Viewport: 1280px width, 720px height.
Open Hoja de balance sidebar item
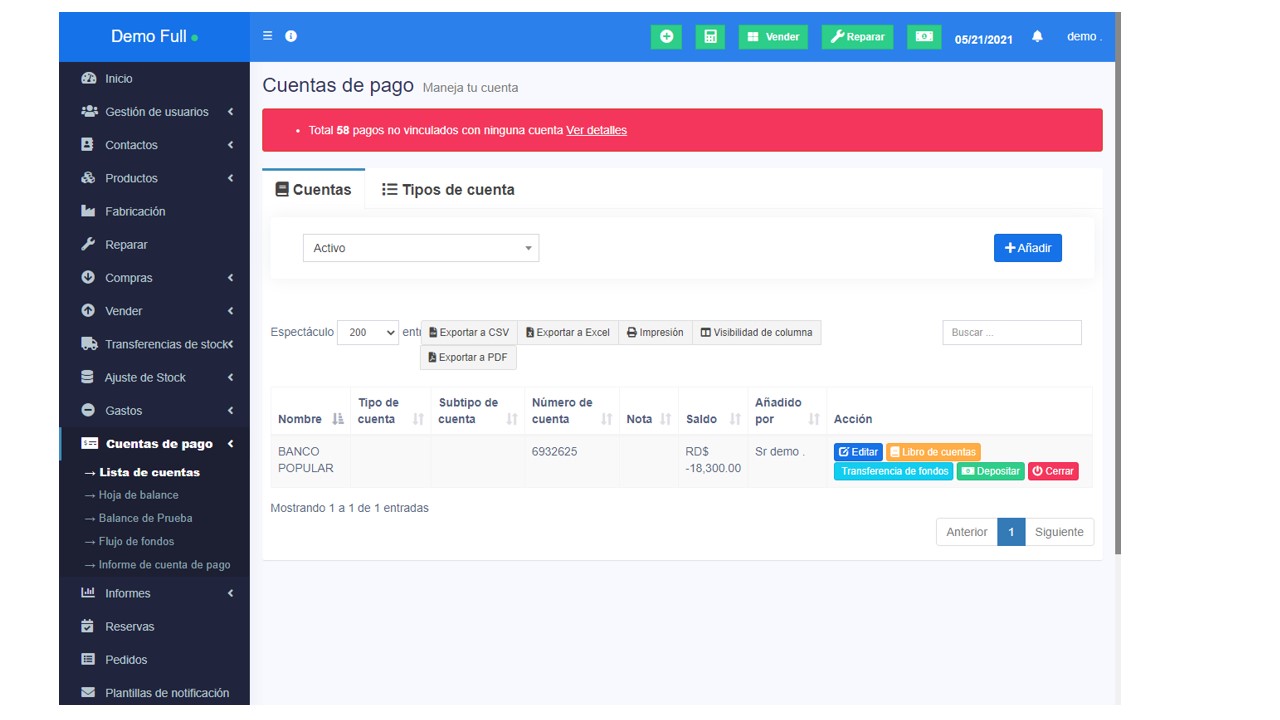pos(138,495)
